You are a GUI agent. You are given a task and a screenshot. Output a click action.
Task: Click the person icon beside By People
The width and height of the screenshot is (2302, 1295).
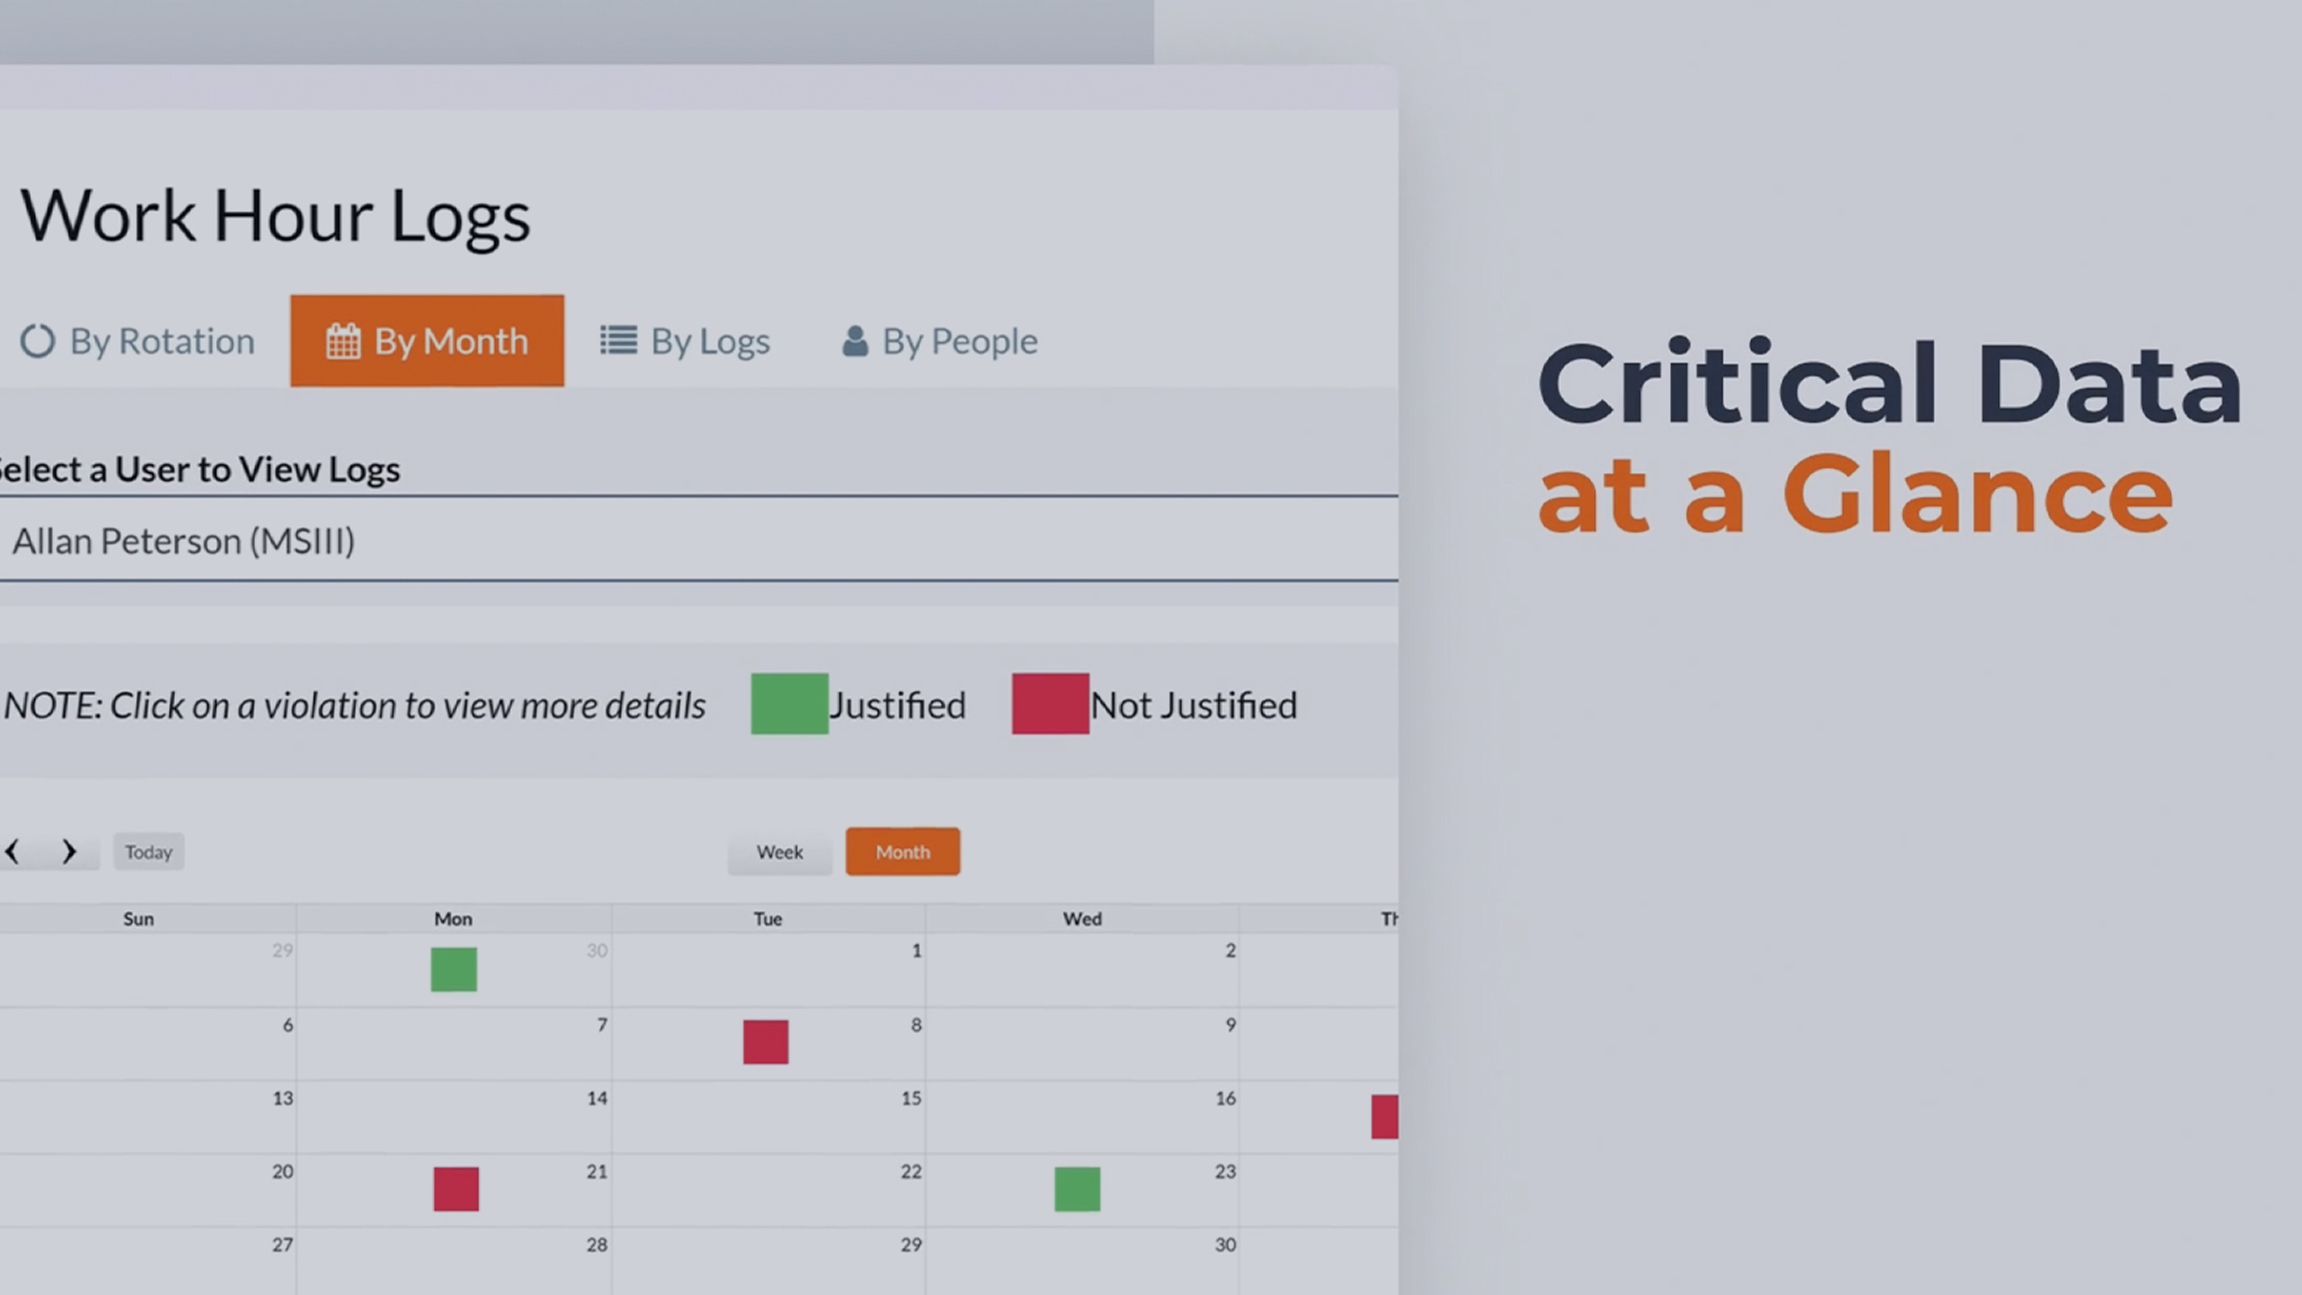point(855,341)
